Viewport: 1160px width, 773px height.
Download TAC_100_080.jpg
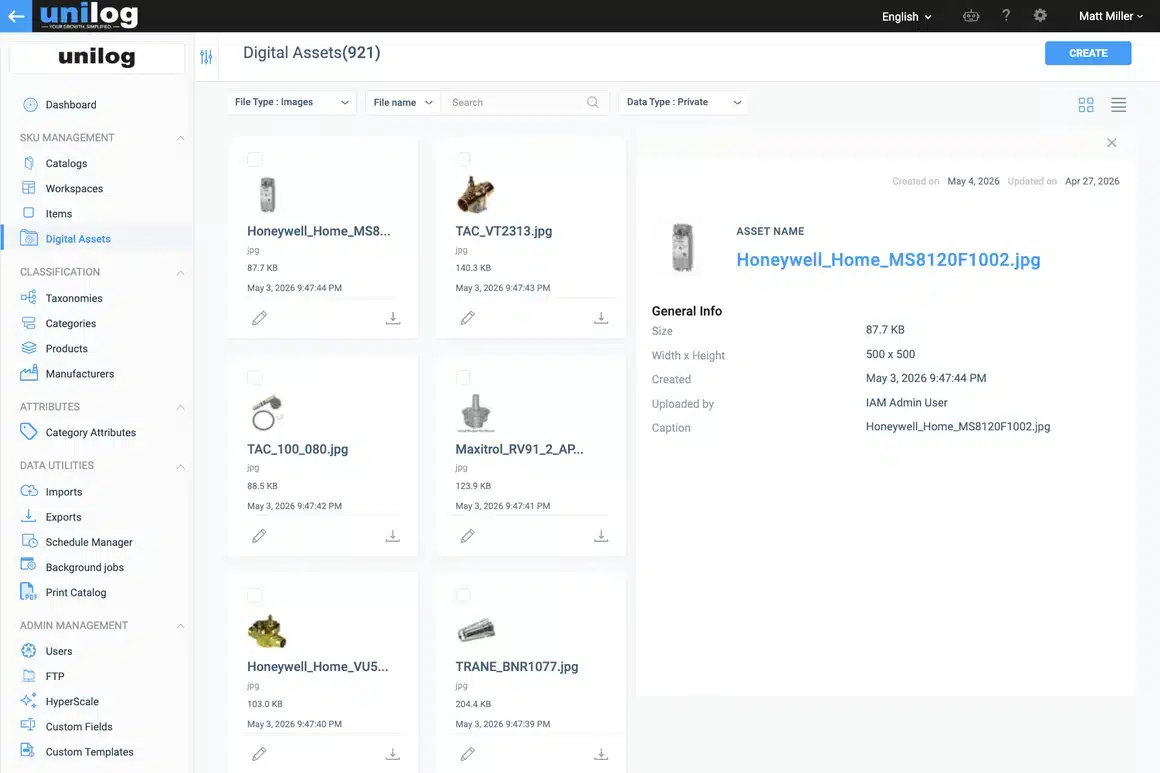pos(393,536)
